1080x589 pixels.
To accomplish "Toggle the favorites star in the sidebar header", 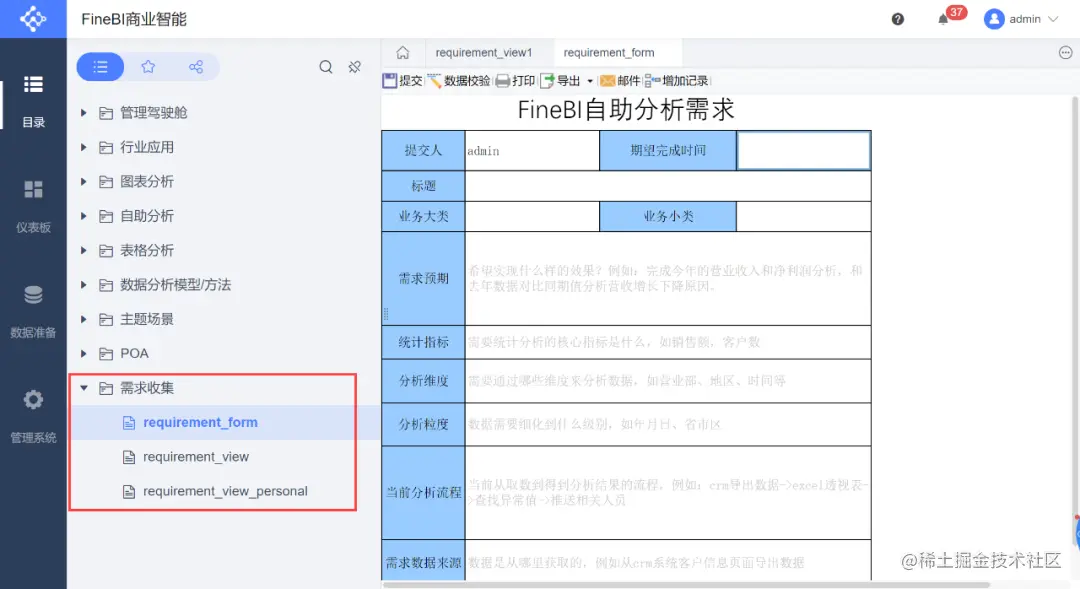I will (x=148, y=66).
